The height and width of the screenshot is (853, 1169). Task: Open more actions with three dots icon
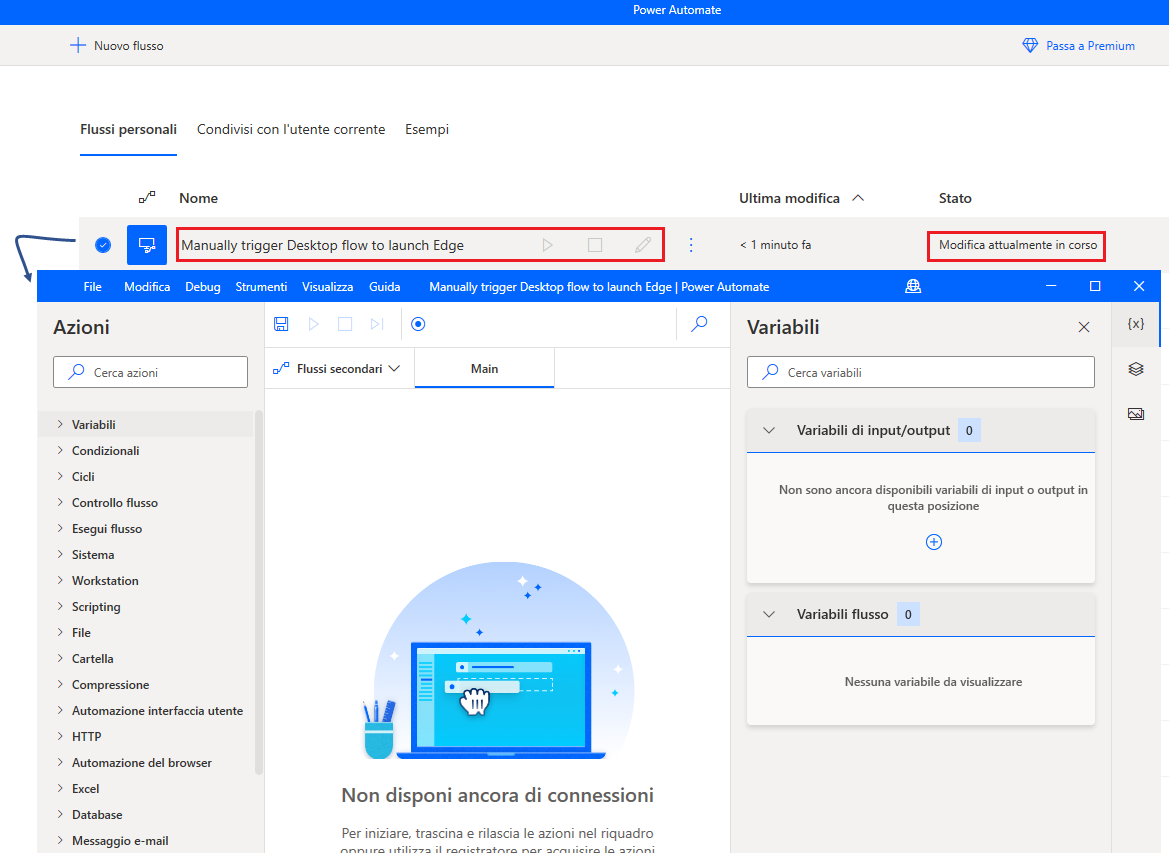691,245
